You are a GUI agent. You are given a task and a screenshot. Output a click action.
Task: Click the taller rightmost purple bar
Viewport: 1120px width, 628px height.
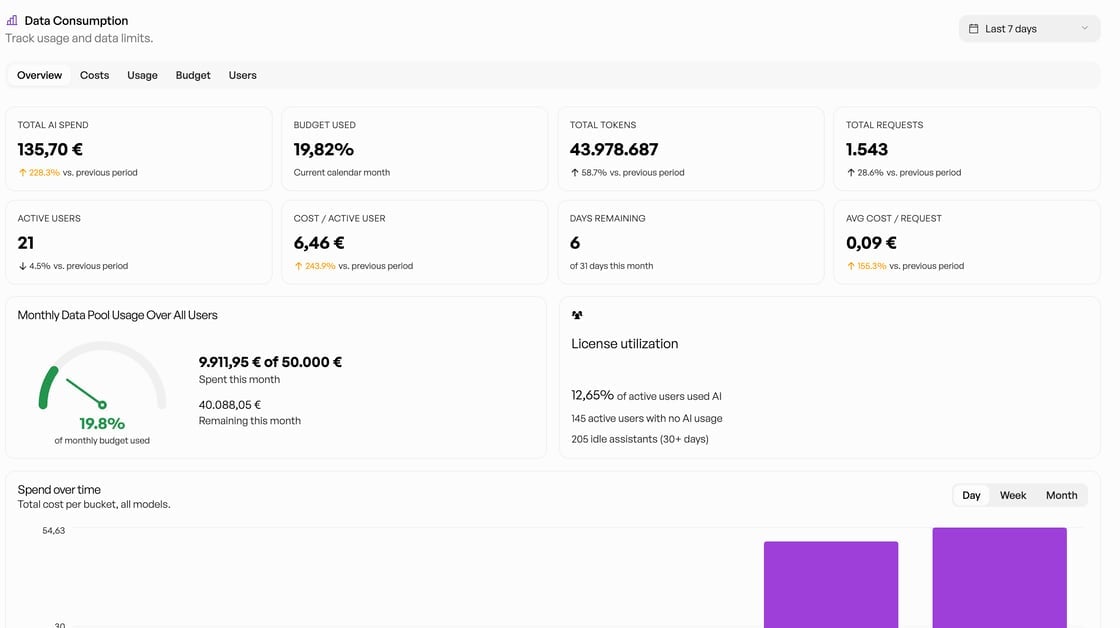point(999,577)
